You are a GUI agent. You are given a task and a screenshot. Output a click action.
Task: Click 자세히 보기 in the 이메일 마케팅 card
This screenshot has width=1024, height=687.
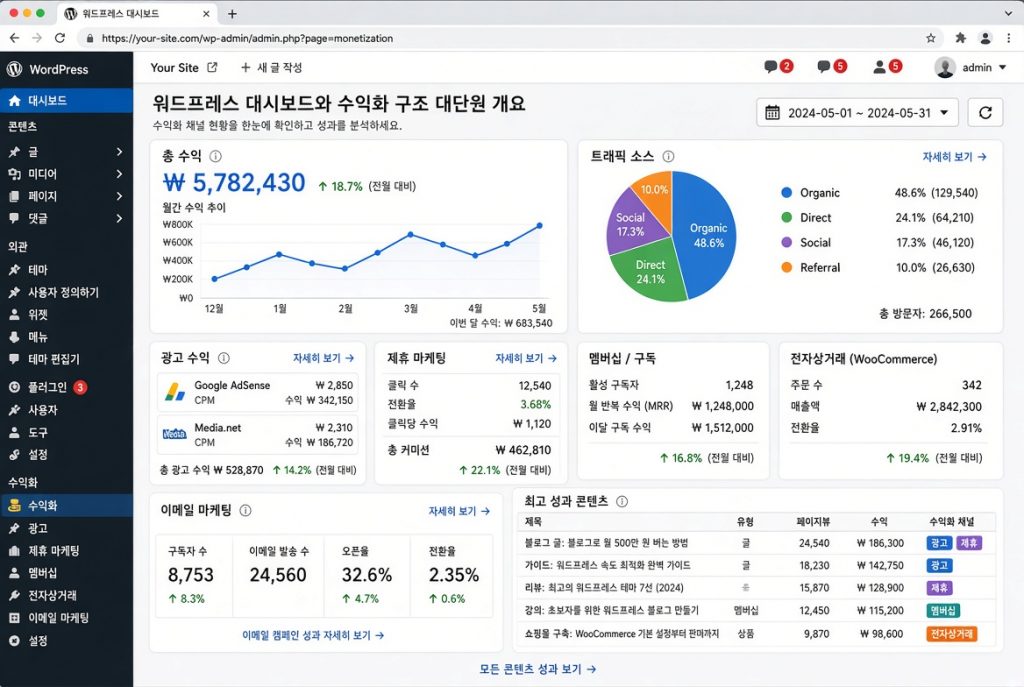[x=459, y=511]
